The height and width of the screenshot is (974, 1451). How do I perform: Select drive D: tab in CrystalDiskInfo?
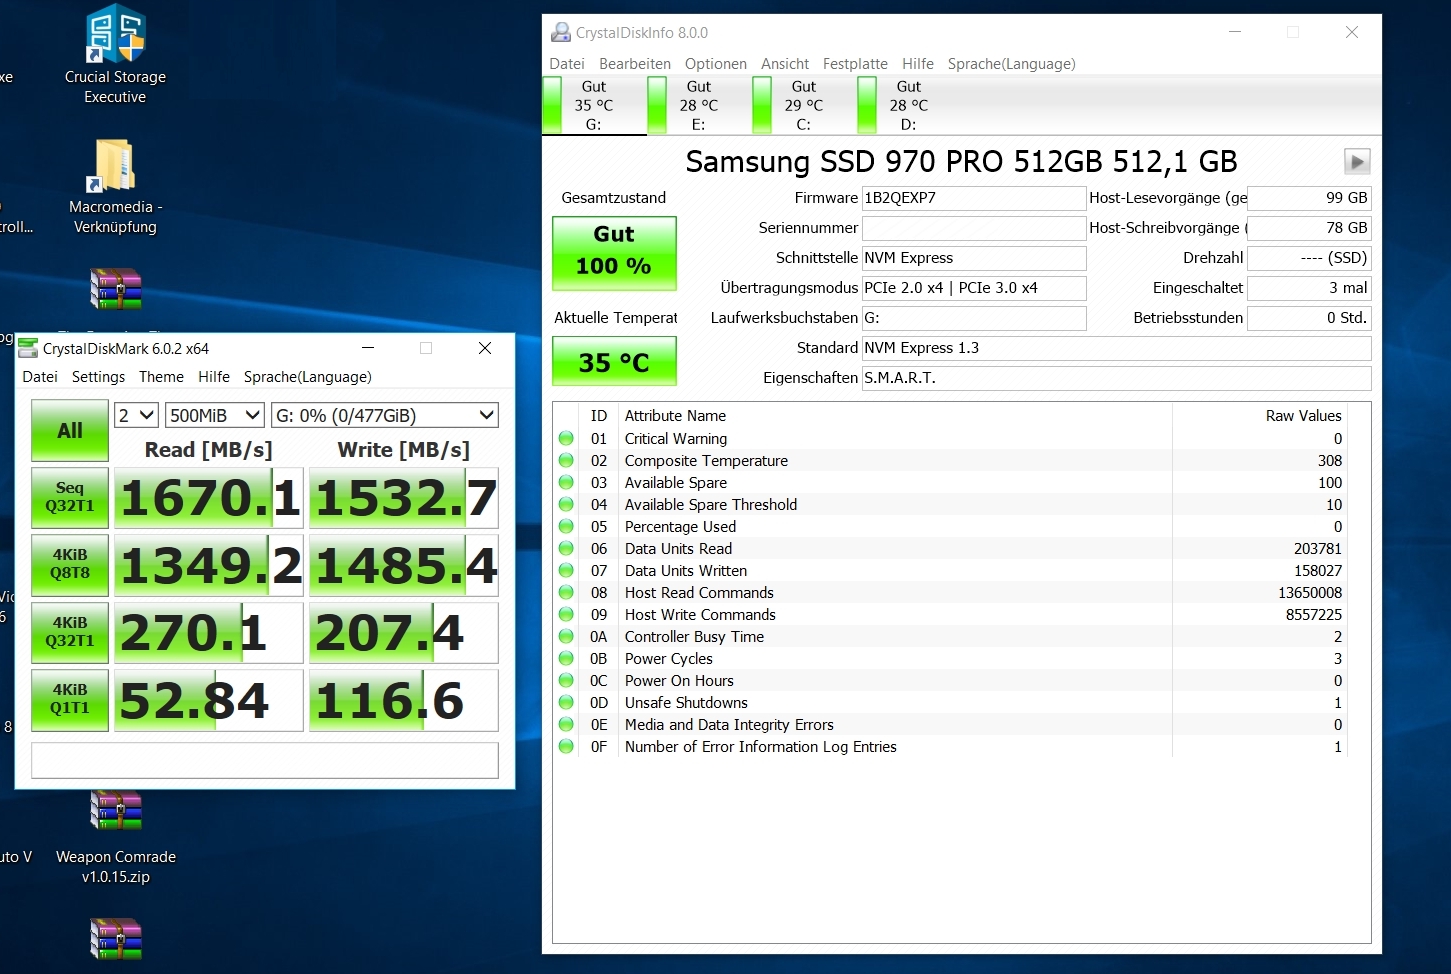pyautogui.click(x=909, y=106)
